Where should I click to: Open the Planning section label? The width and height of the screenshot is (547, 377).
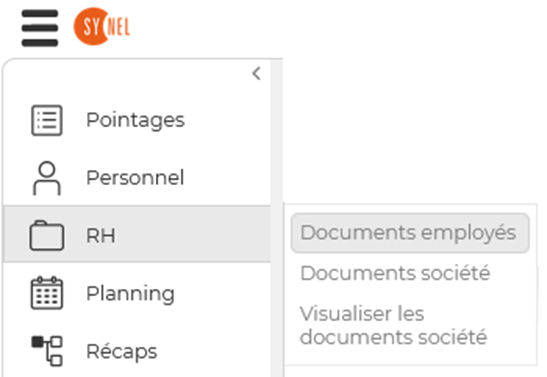coord(130,294)
